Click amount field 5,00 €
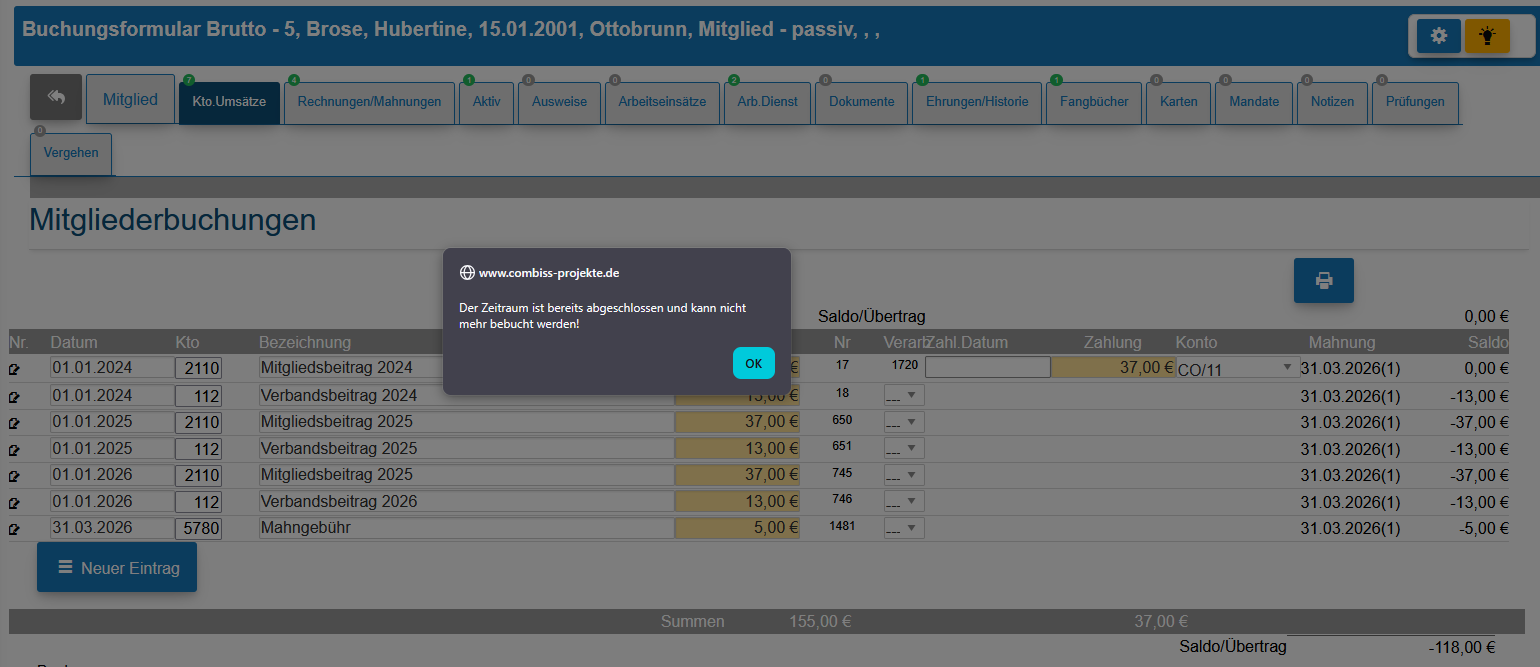The height and width of the screenshot is (667, 1540). point(737,527)
